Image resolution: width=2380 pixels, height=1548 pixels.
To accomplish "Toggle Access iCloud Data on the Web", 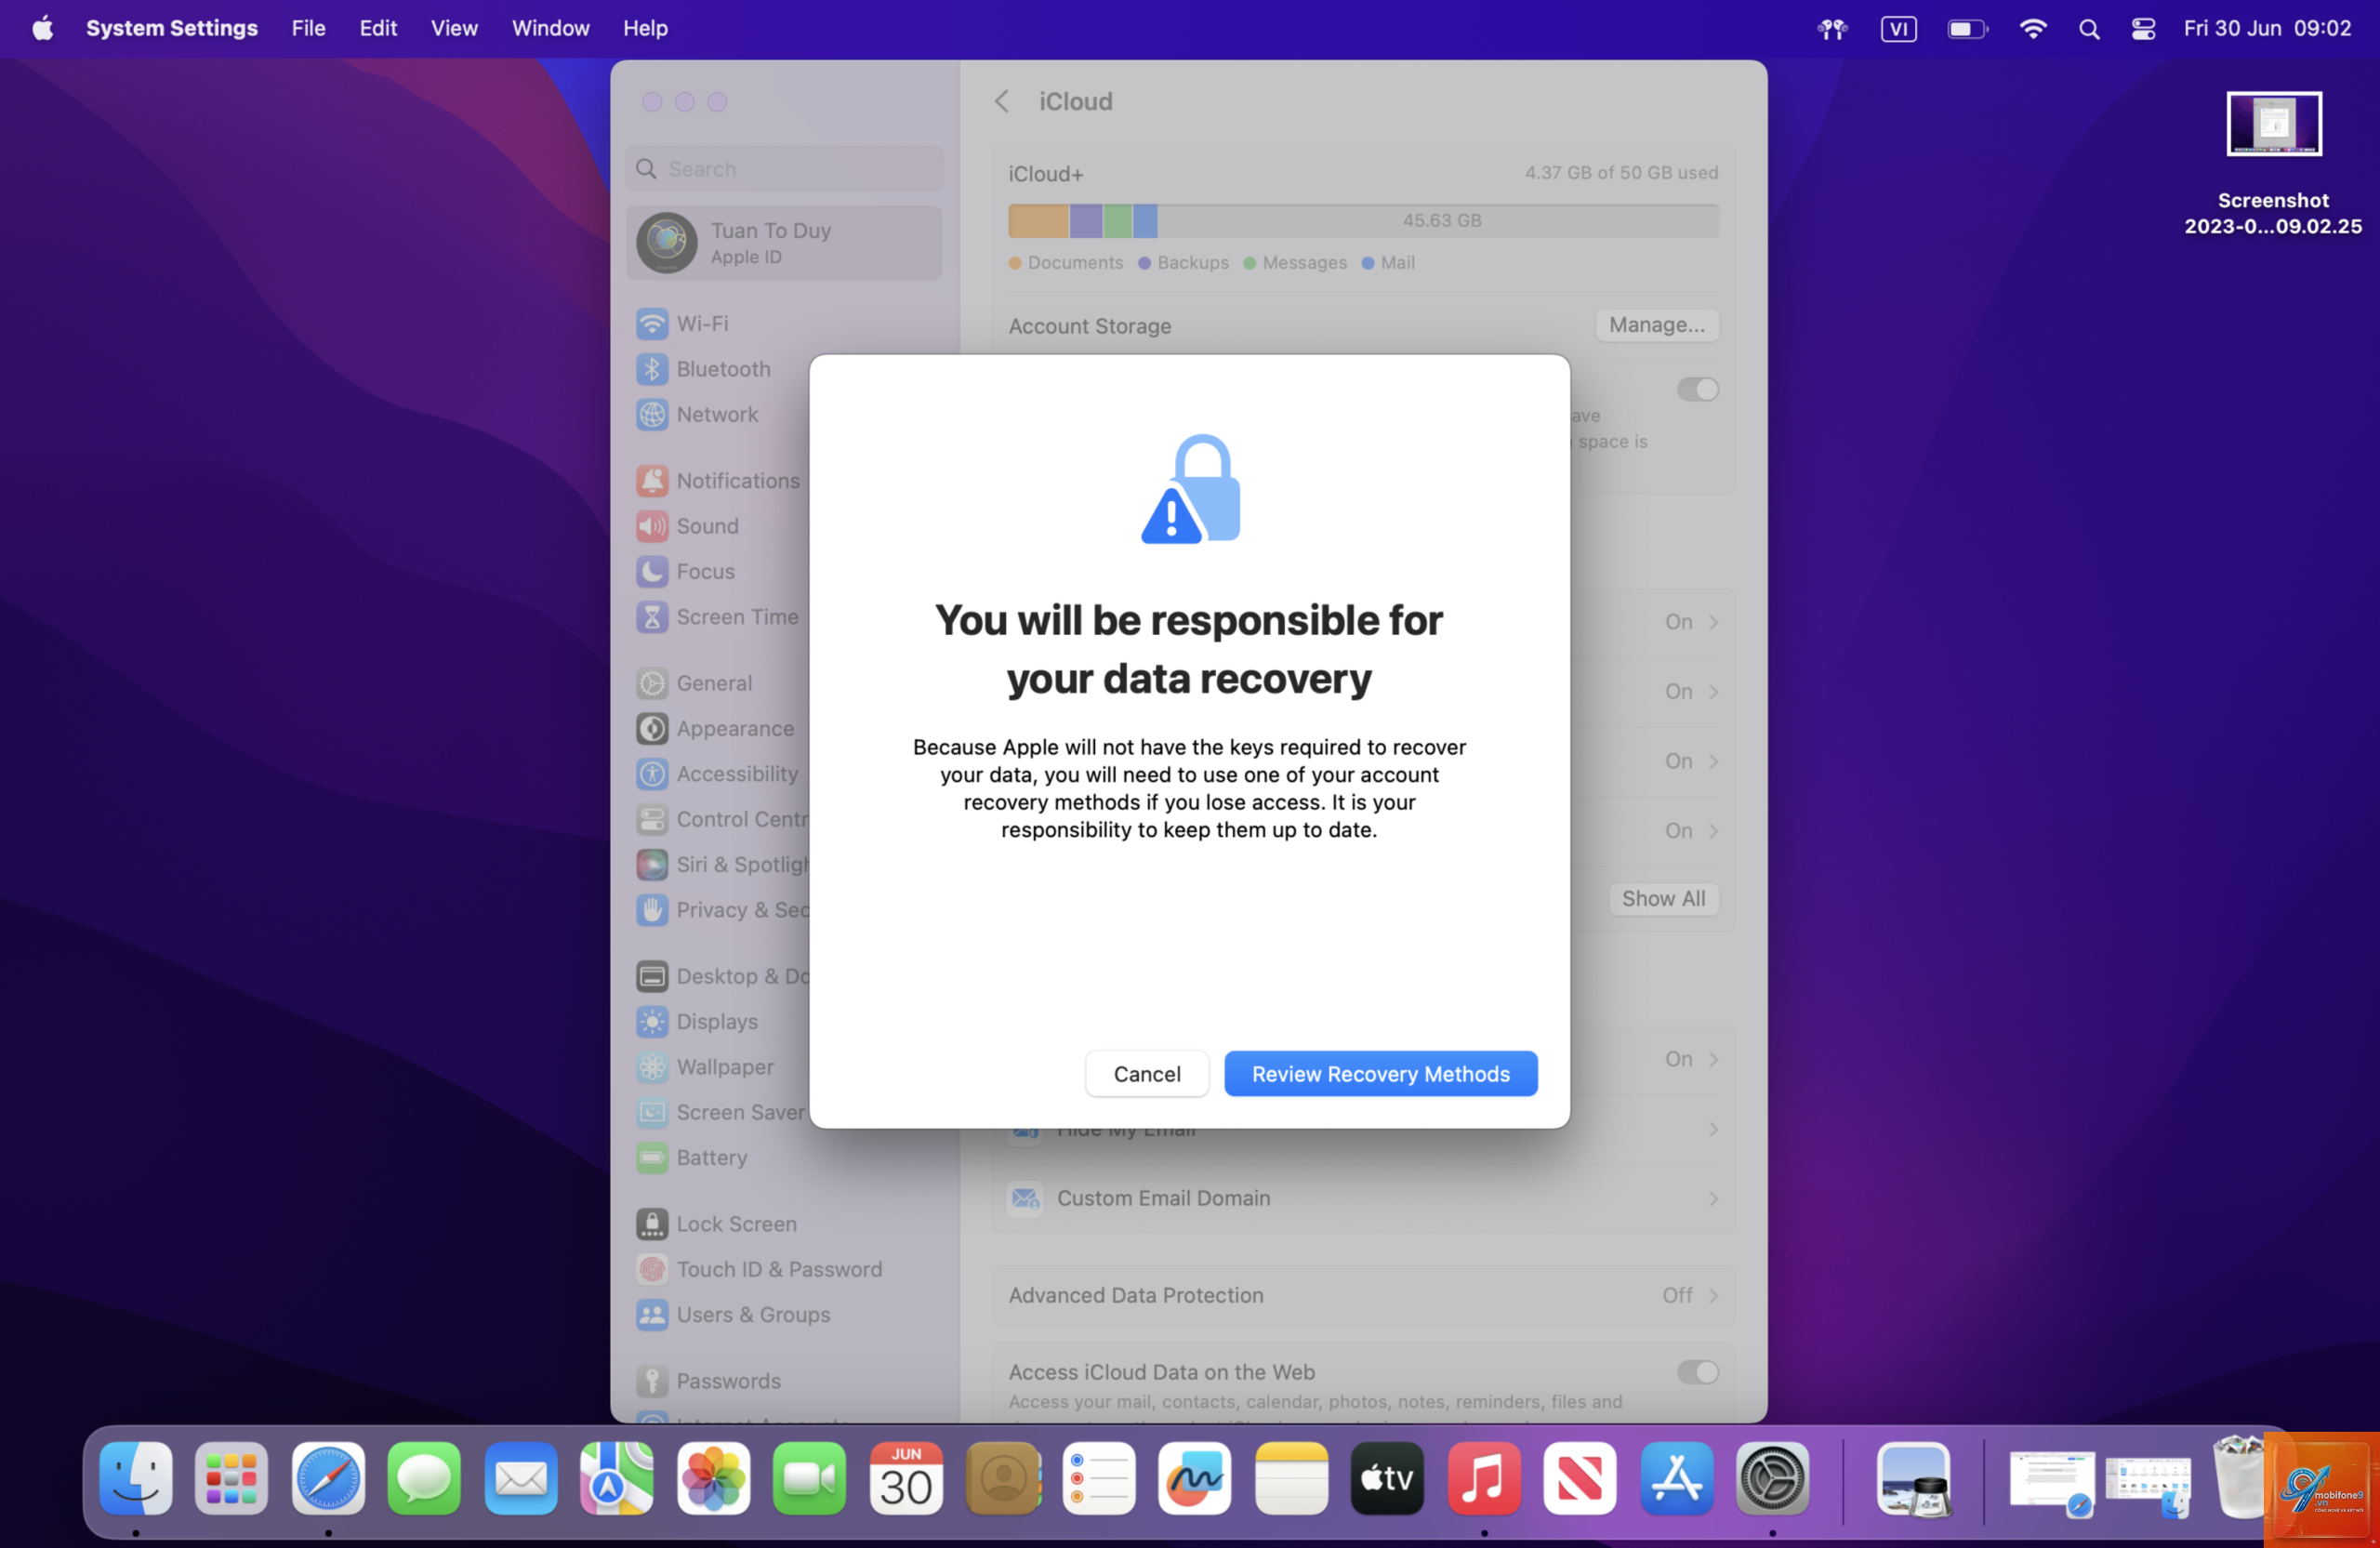I will point(1697,1371).
